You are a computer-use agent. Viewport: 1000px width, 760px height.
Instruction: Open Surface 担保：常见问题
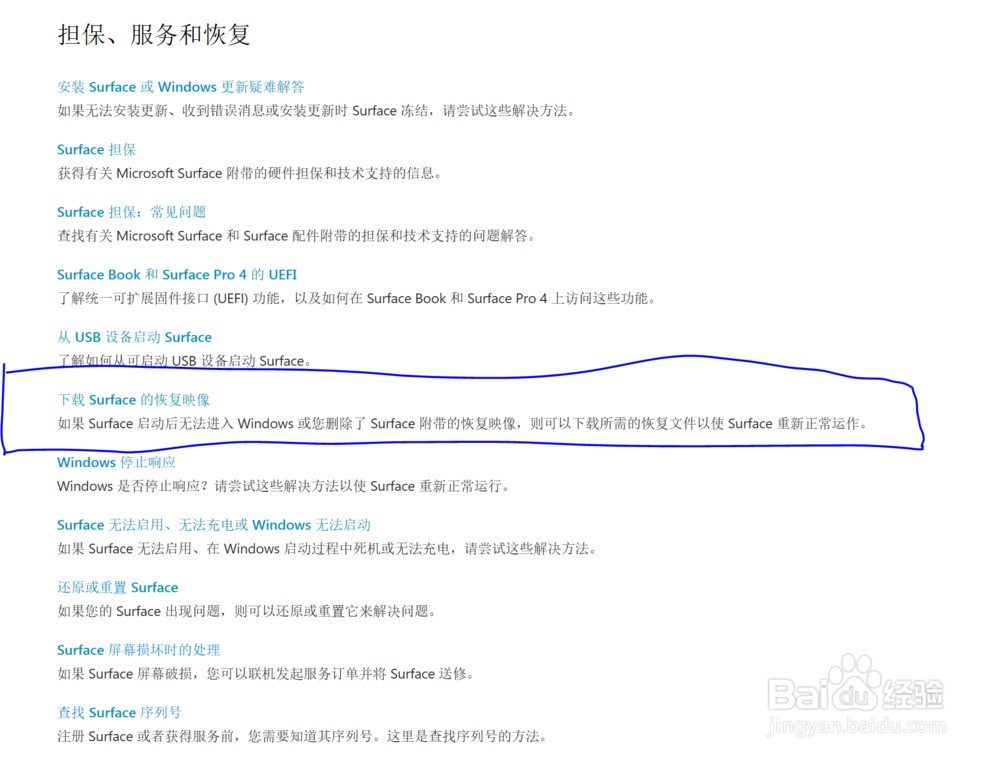(x=131, y=212)
